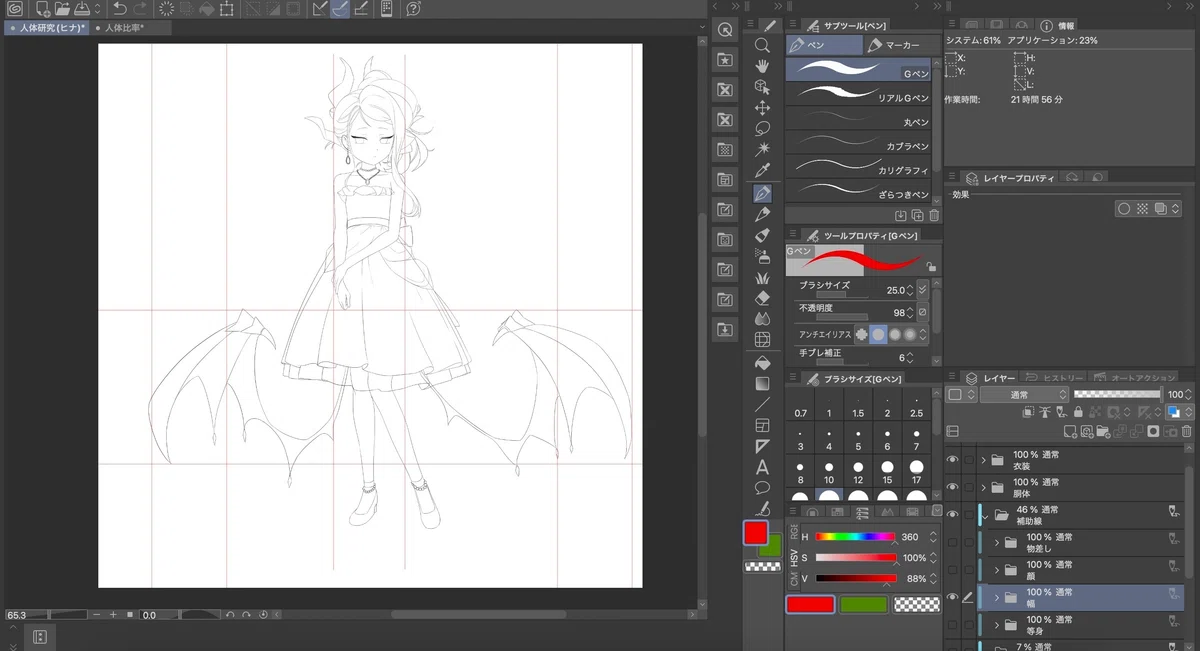1200x651 pixels.
Task: Select the Text tool
Action: [x=762, y=467]
